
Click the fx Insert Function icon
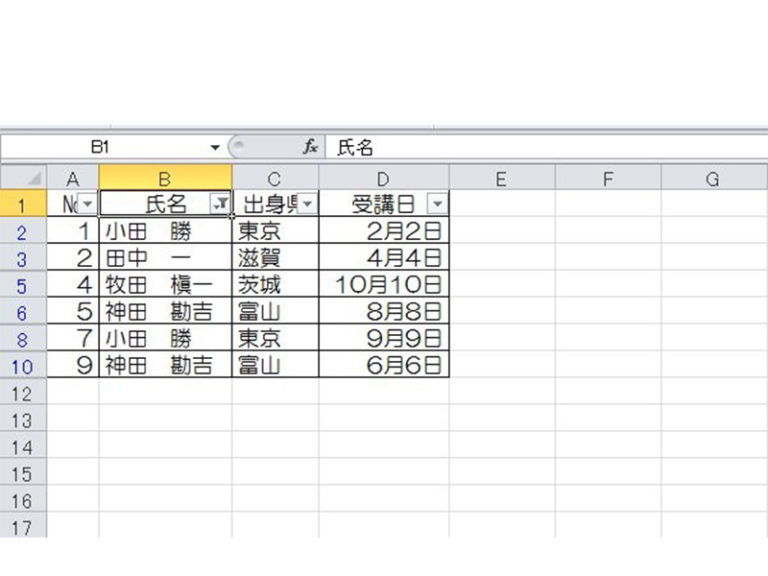pos(311,147)
